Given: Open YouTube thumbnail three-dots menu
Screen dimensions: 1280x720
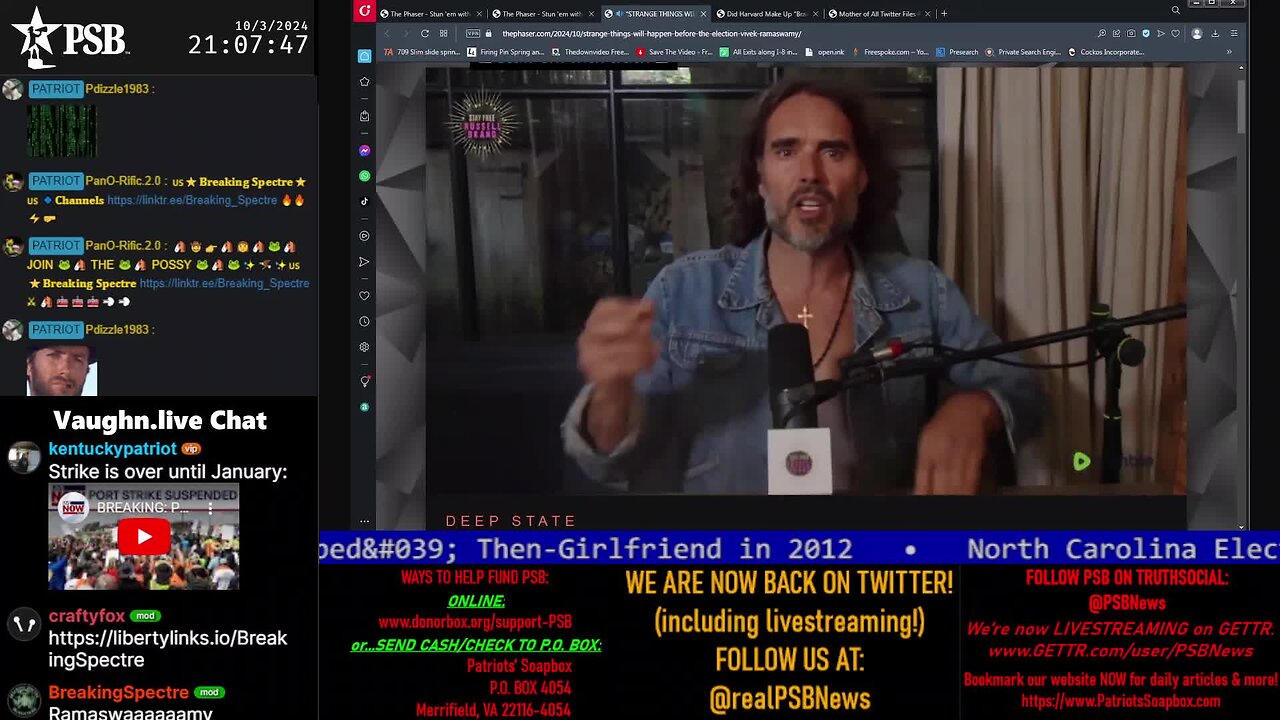Looking at the screenshot, I should (x=210, y=508).
